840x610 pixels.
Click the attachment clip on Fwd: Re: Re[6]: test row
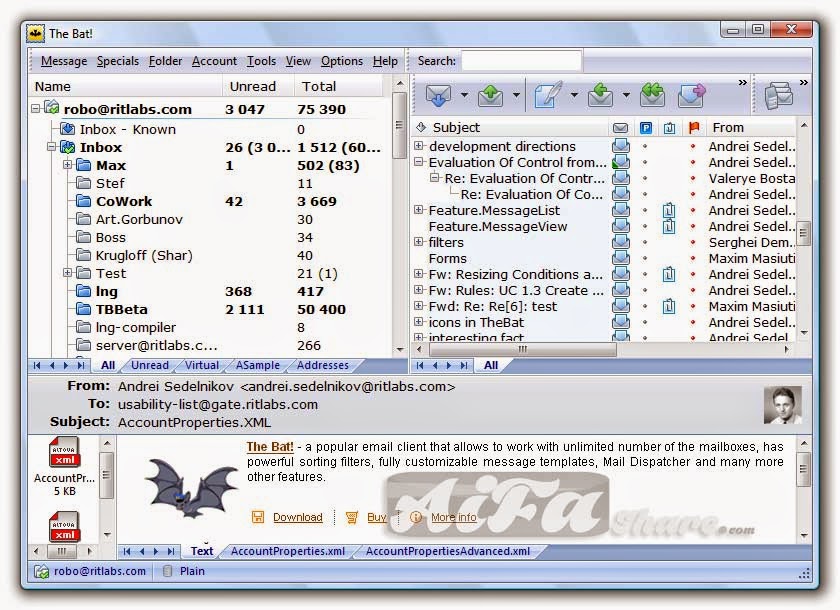click(669, 307)
